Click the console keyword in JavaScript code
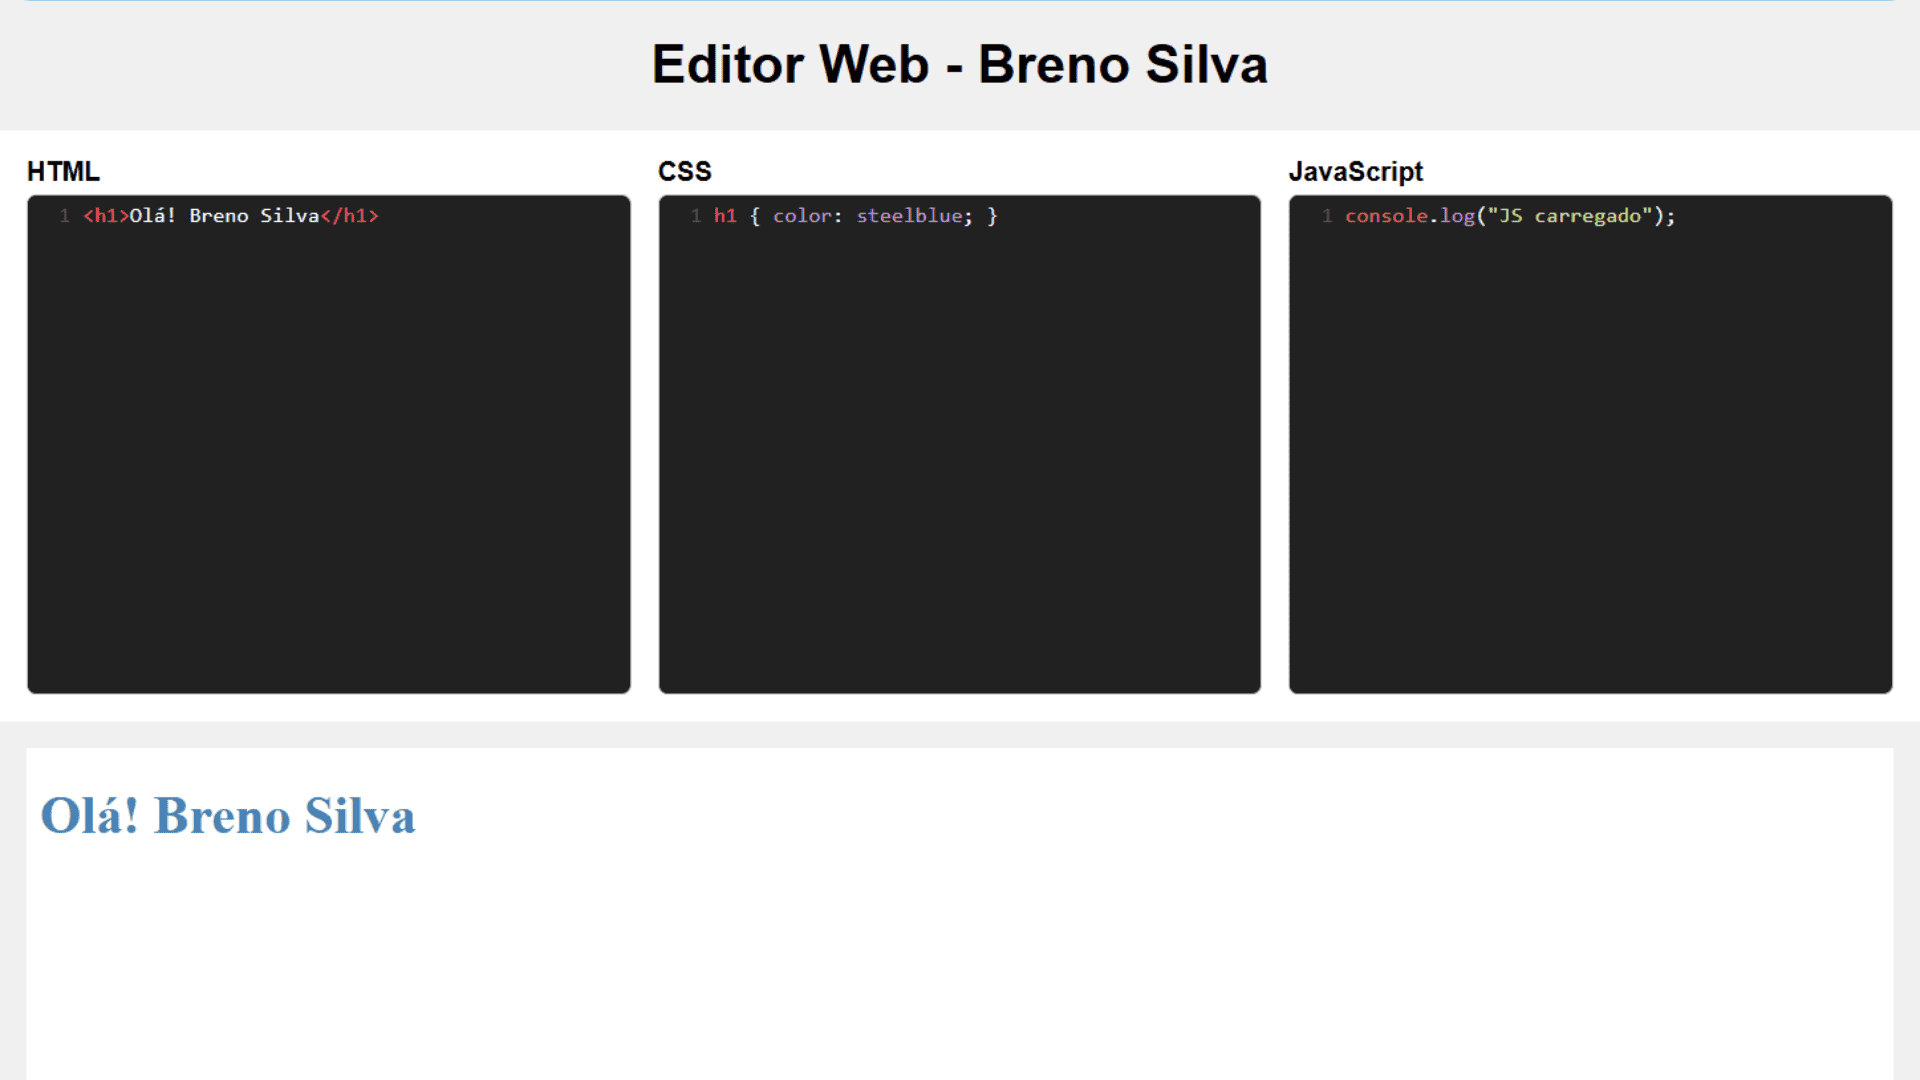1920x1080 pixels. click(1386, 216)
